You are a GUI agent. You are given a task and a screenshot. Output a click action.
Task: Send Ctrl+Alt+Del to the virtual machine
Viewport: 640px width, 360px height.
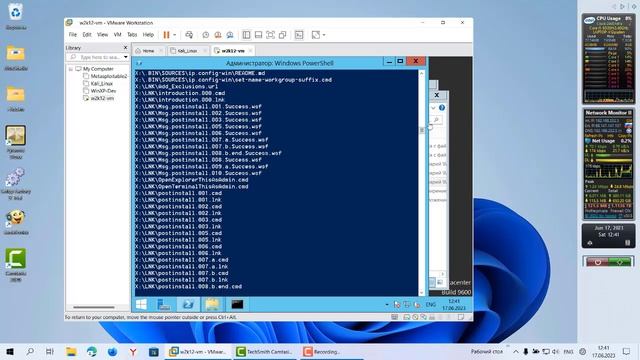tap(189, 35)
